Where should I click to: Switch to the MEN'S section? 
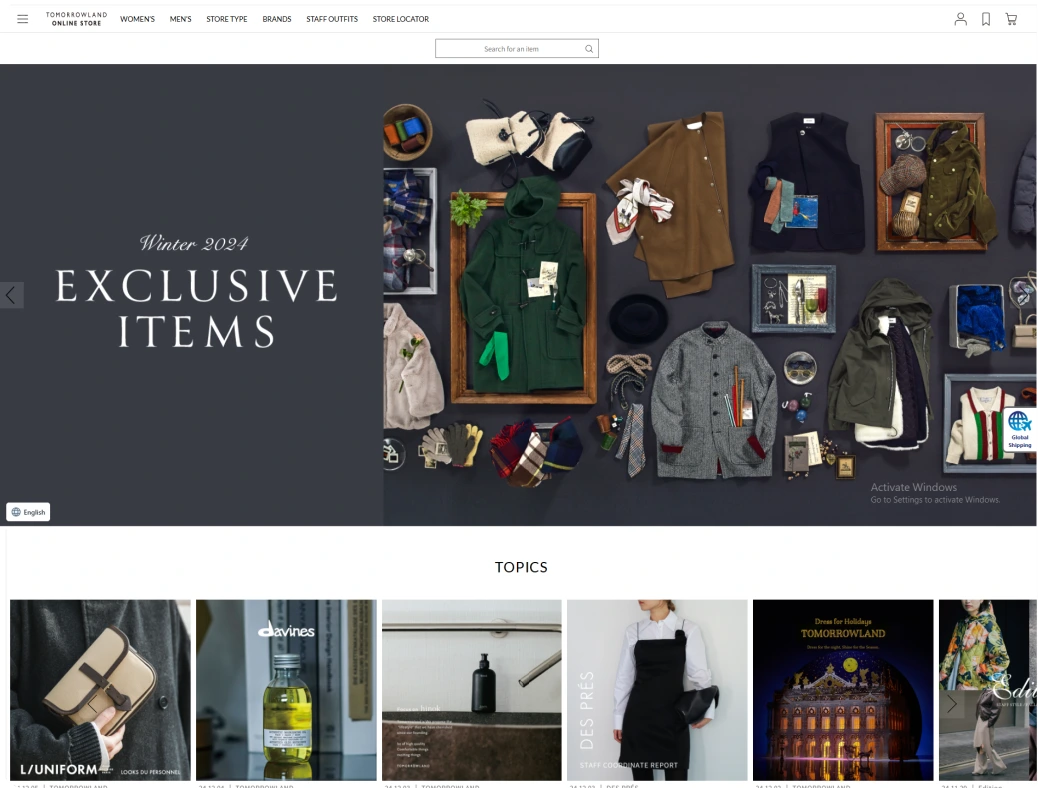click(x=180, y=19)
